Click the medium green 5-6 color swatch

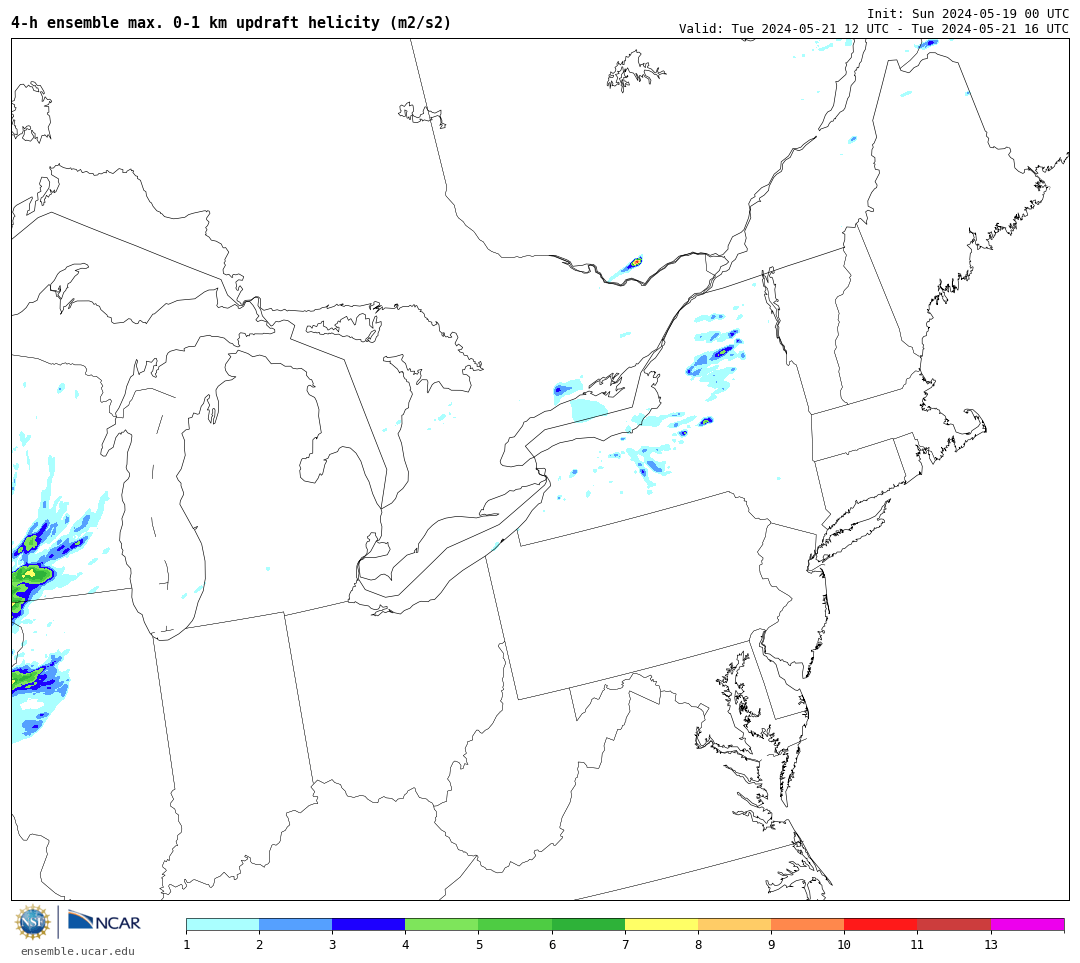[x=515, y=924]
